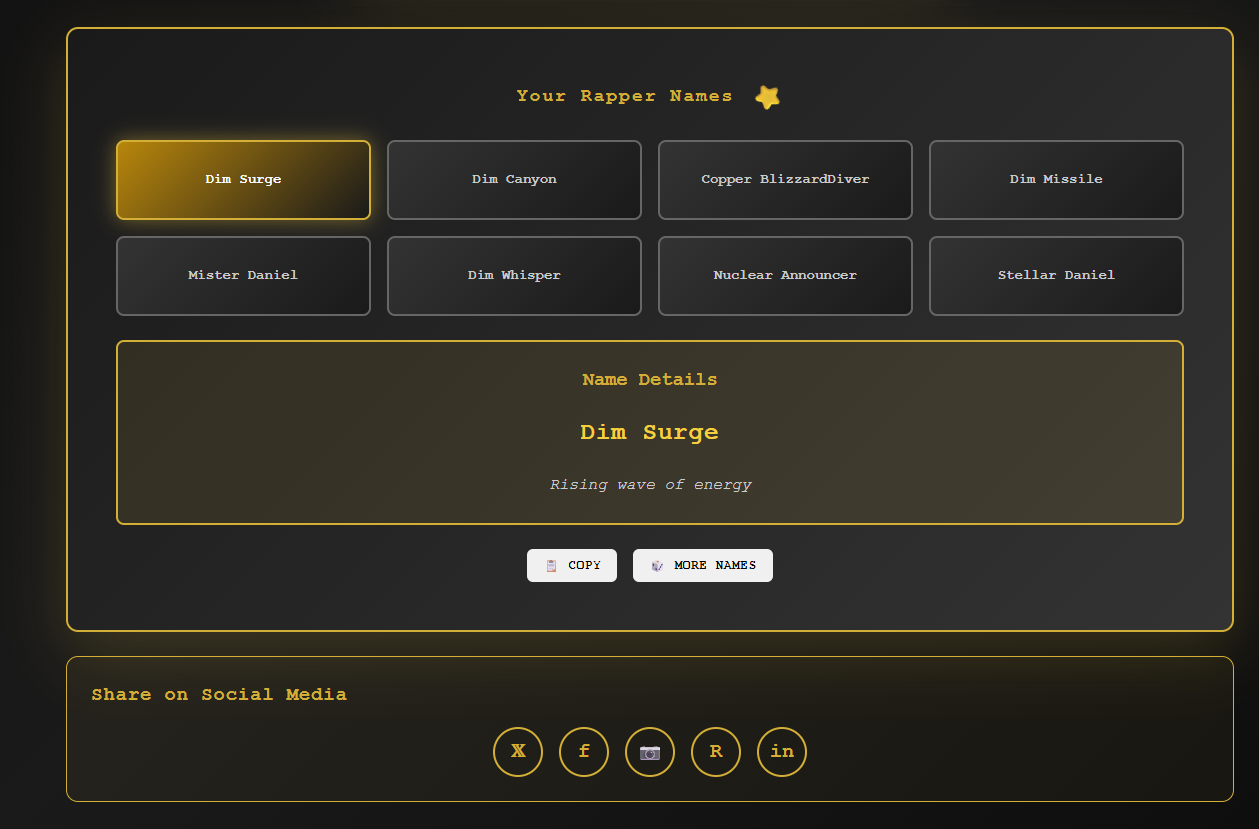Click the Dim Surge meaning text

coord(650,484)
